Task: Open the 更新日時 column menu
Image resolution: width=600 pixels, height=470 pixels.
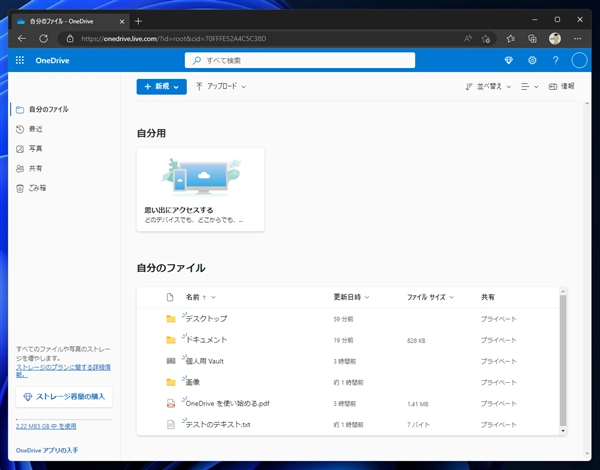Action: pos(351,297)
